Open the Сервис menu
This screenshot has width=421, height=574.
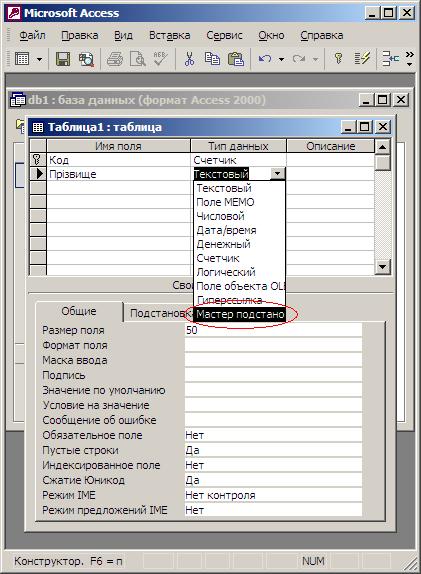pos(224,35)
